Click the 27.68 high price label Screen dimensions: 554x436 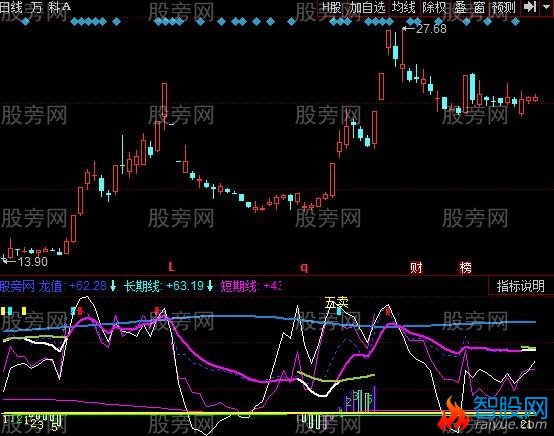point(431,29)
